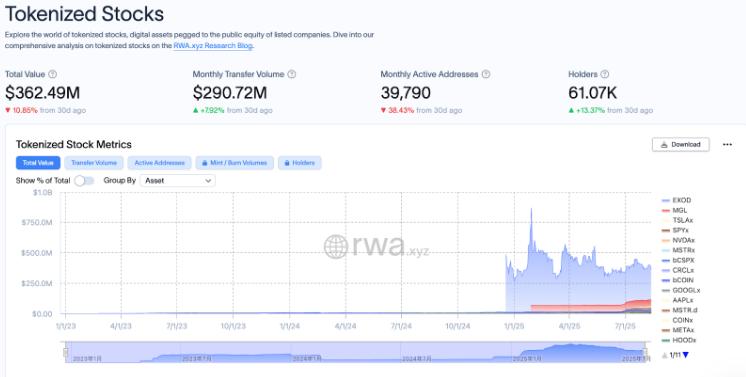
Task: Click the Download button
Action: [681, 145]
